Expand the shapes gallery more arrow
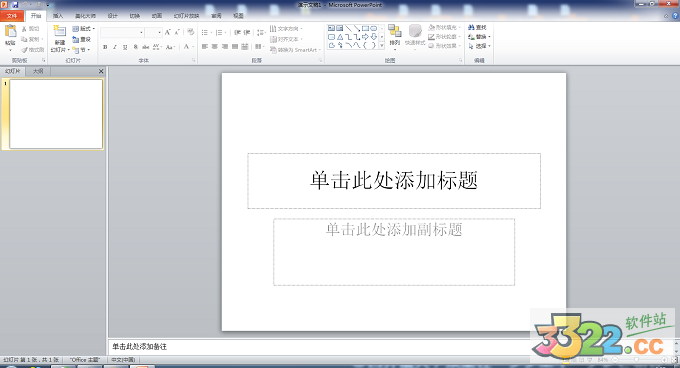 pos(382,46)
